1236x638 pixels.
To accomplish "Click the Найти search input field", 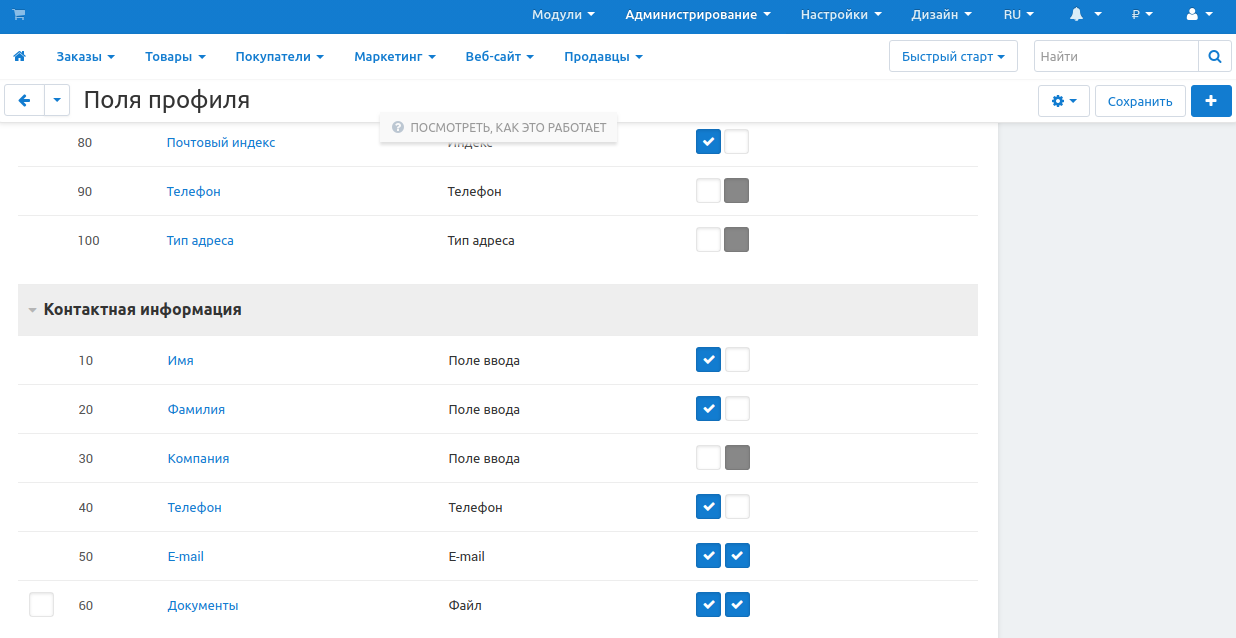I will [1115, 57].
